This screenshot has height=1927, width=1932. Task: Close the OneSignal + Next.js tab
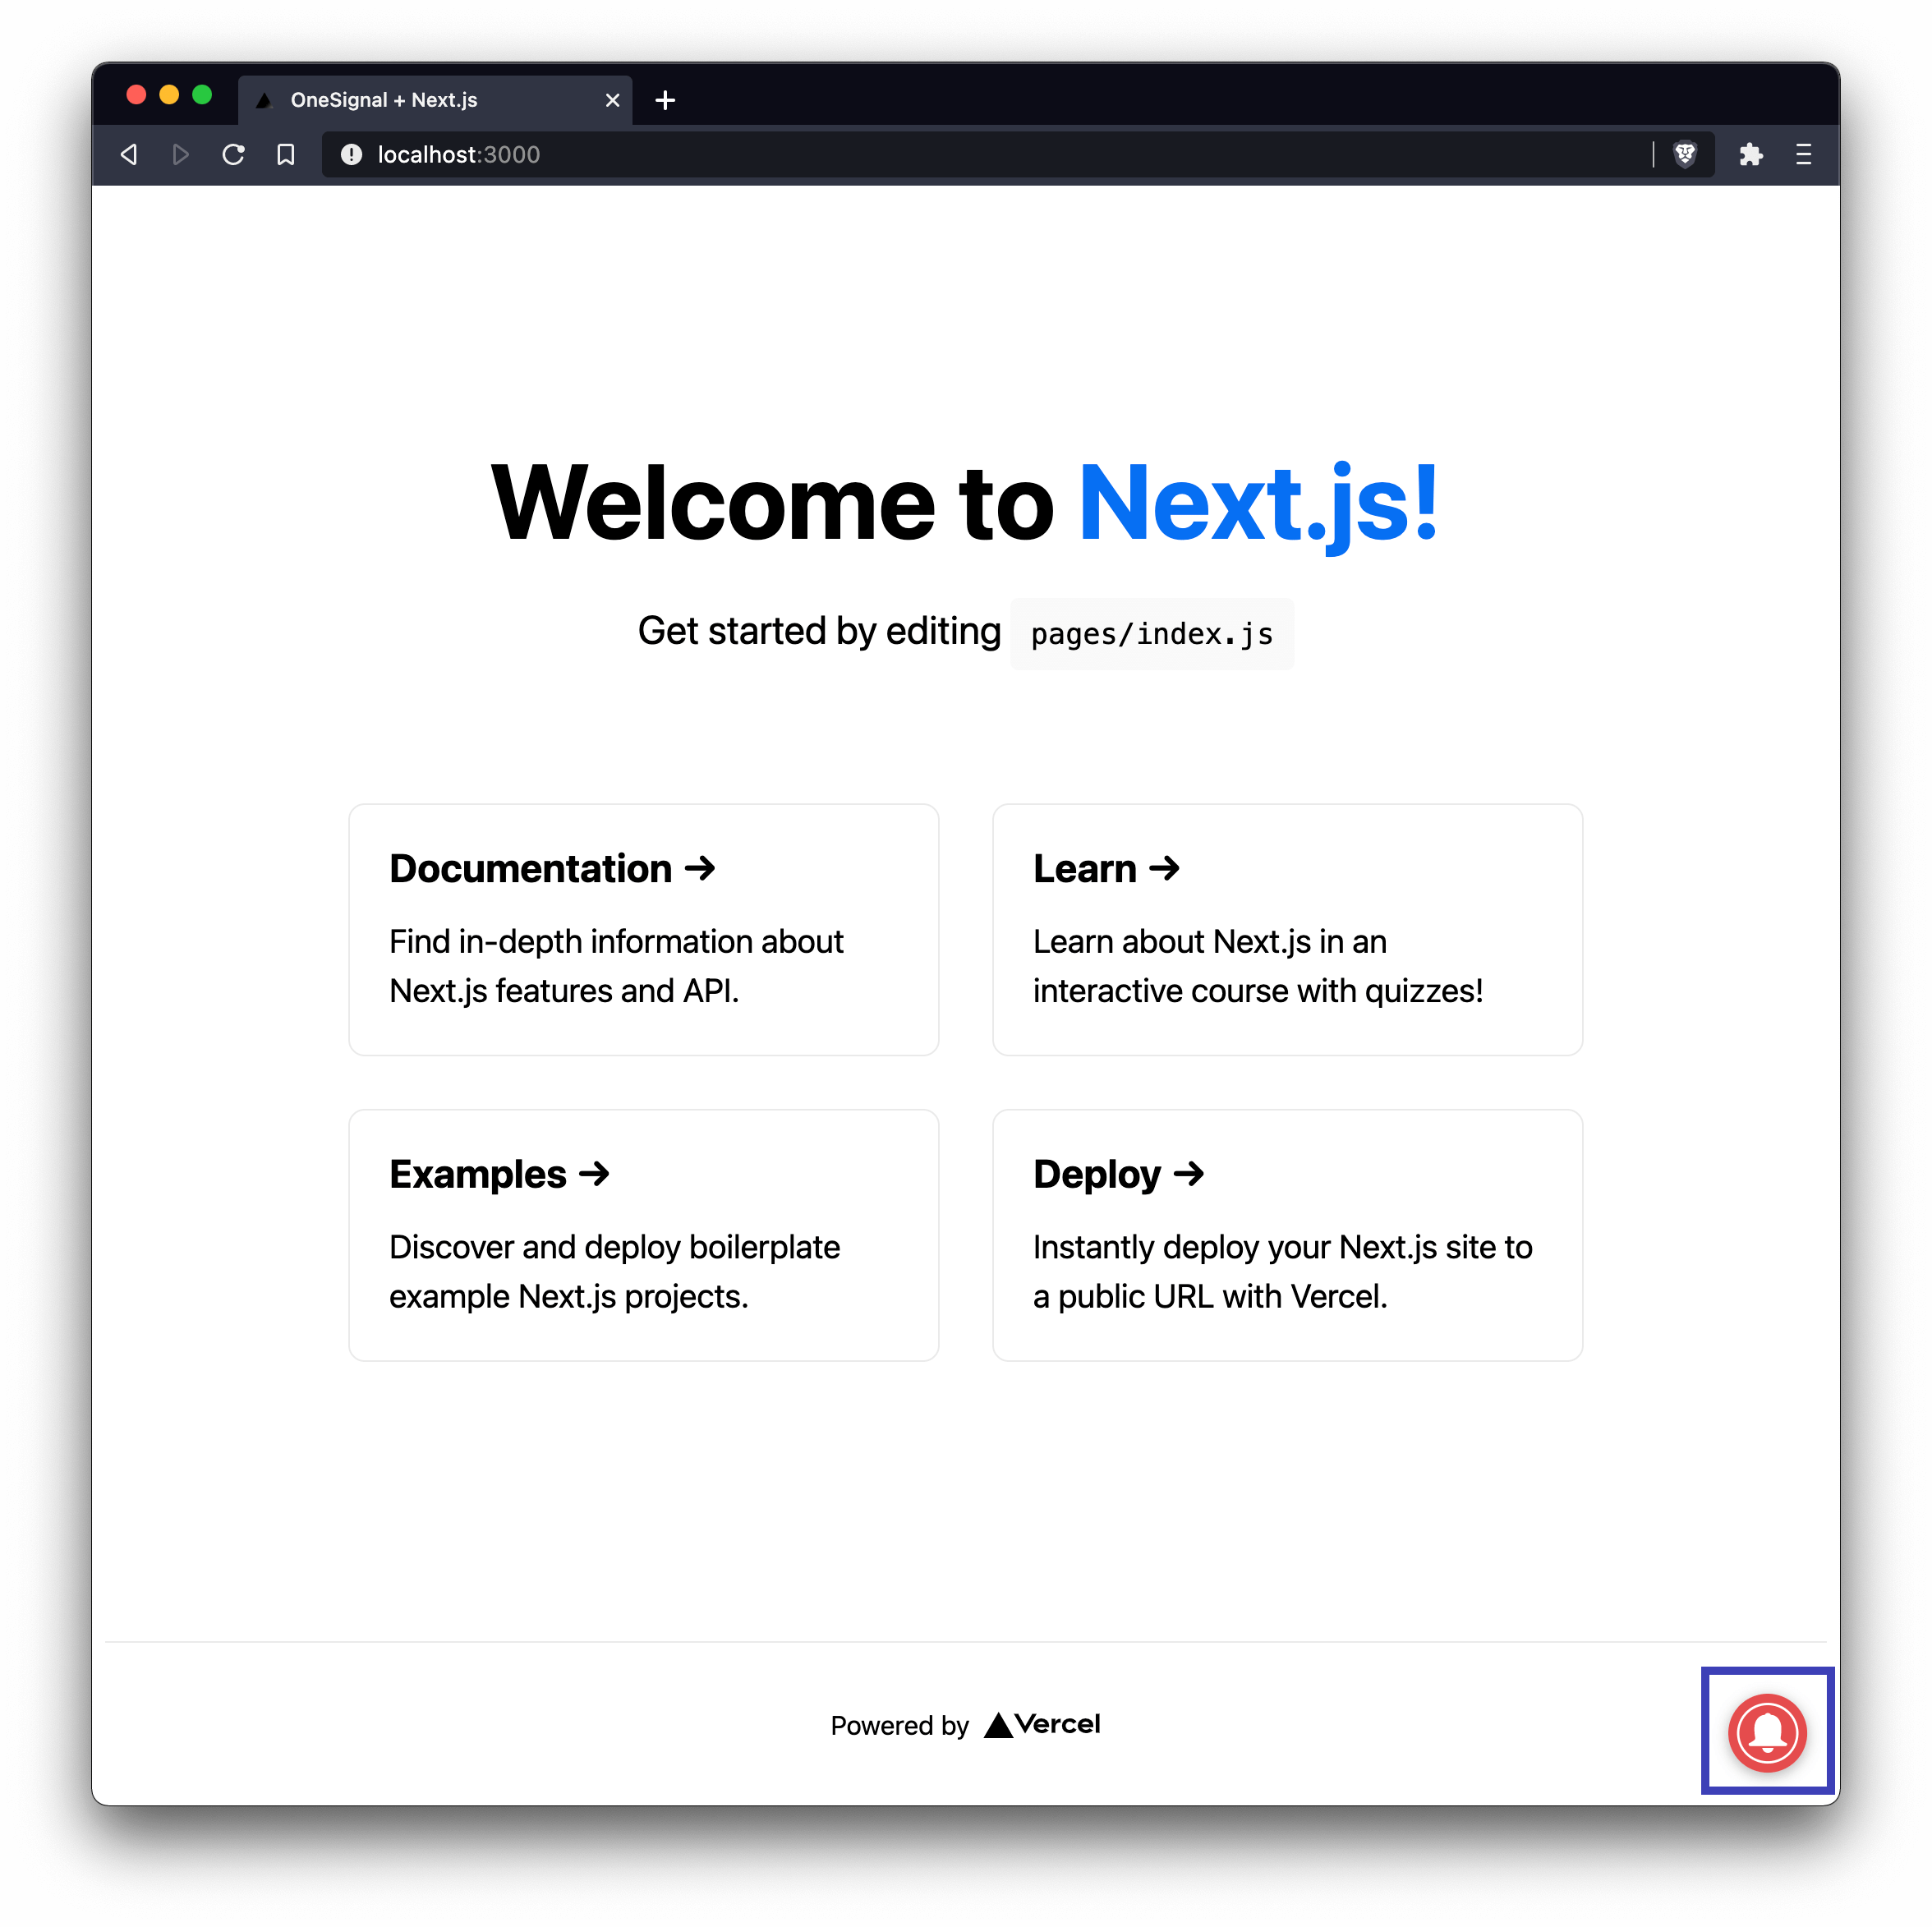click(612, 100)
